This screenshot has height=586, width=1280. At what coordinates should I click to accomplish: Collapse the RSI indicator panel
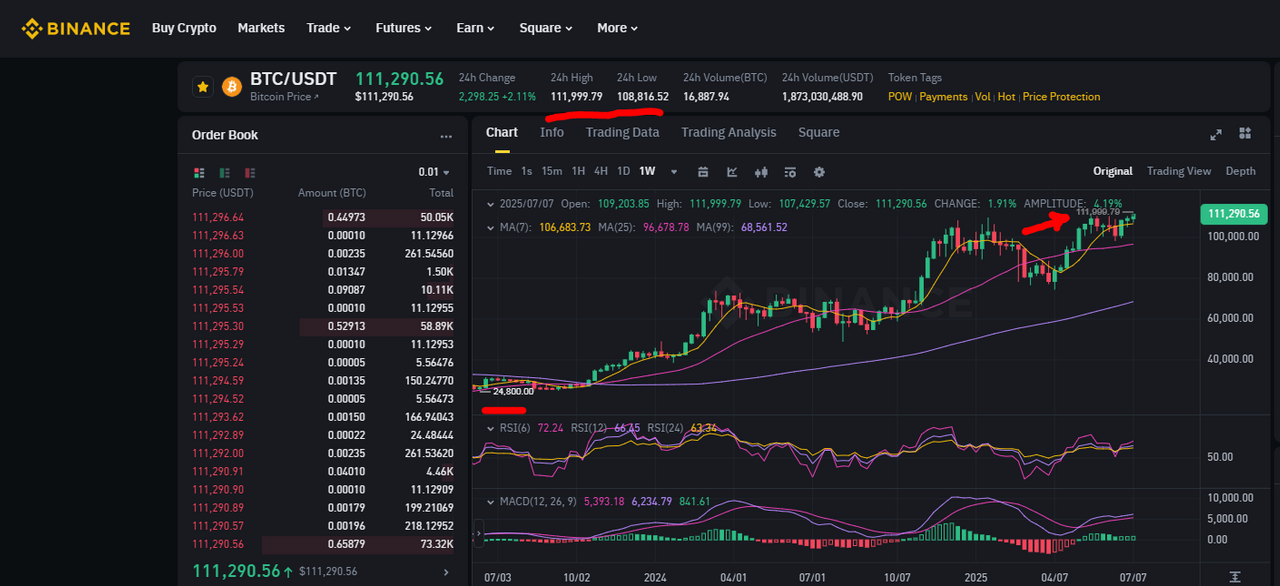click(490, 428)
